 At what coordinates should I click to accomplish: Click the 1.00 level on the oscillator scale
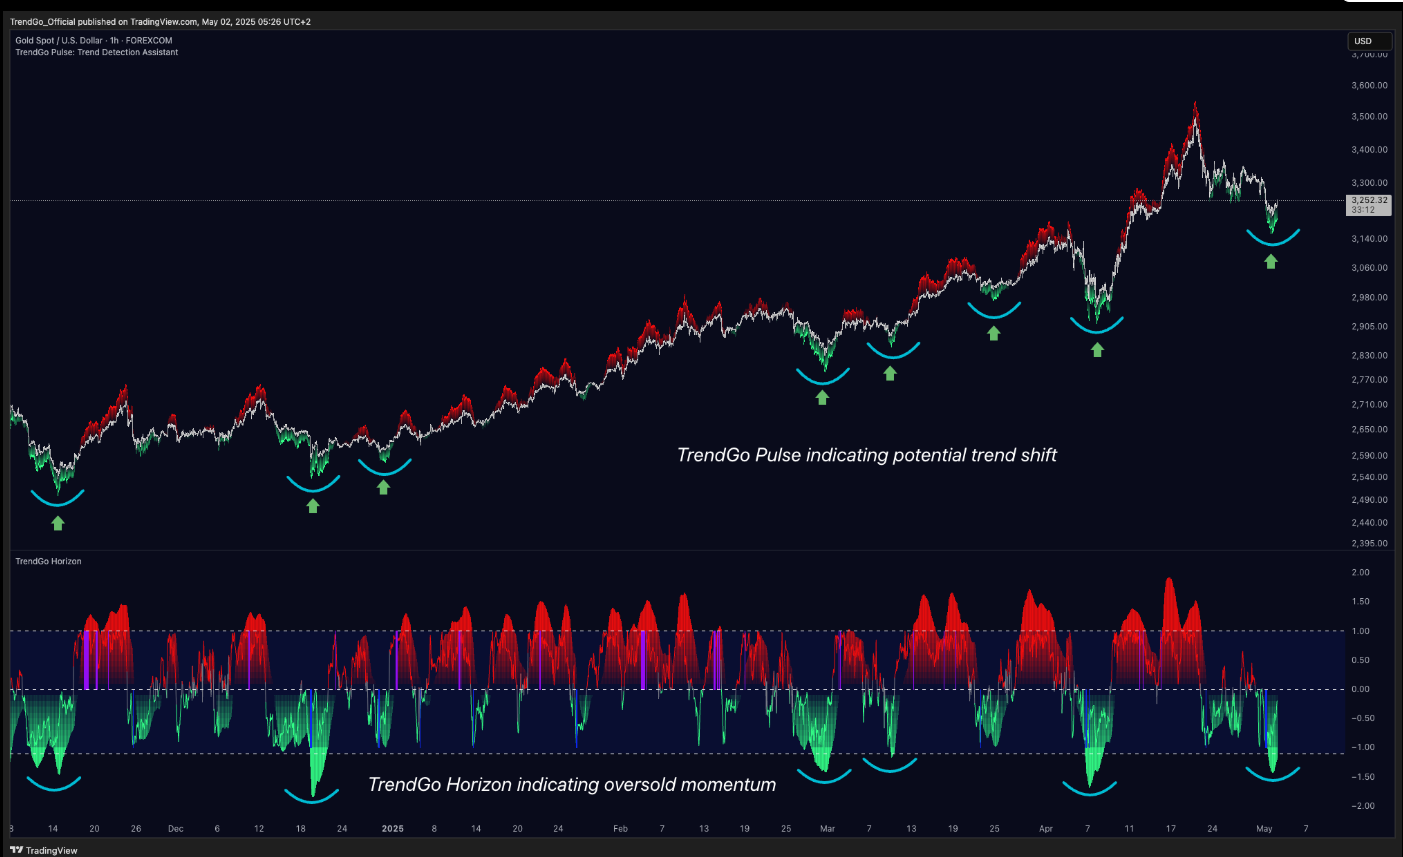(x=1360, y=631)
